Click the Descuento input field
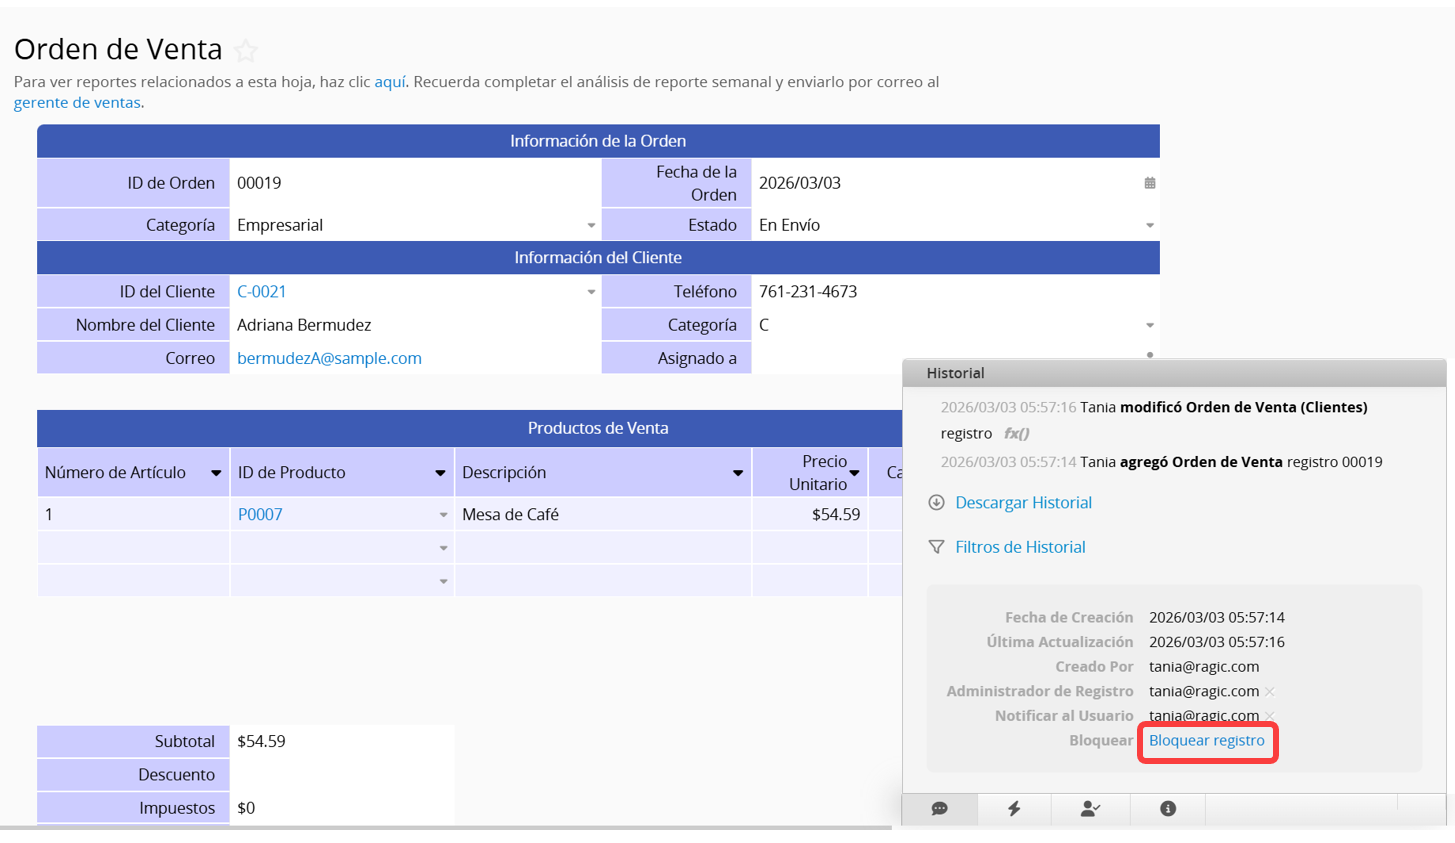This screenshot has height=843, width=1455. [x=340, y=775]
